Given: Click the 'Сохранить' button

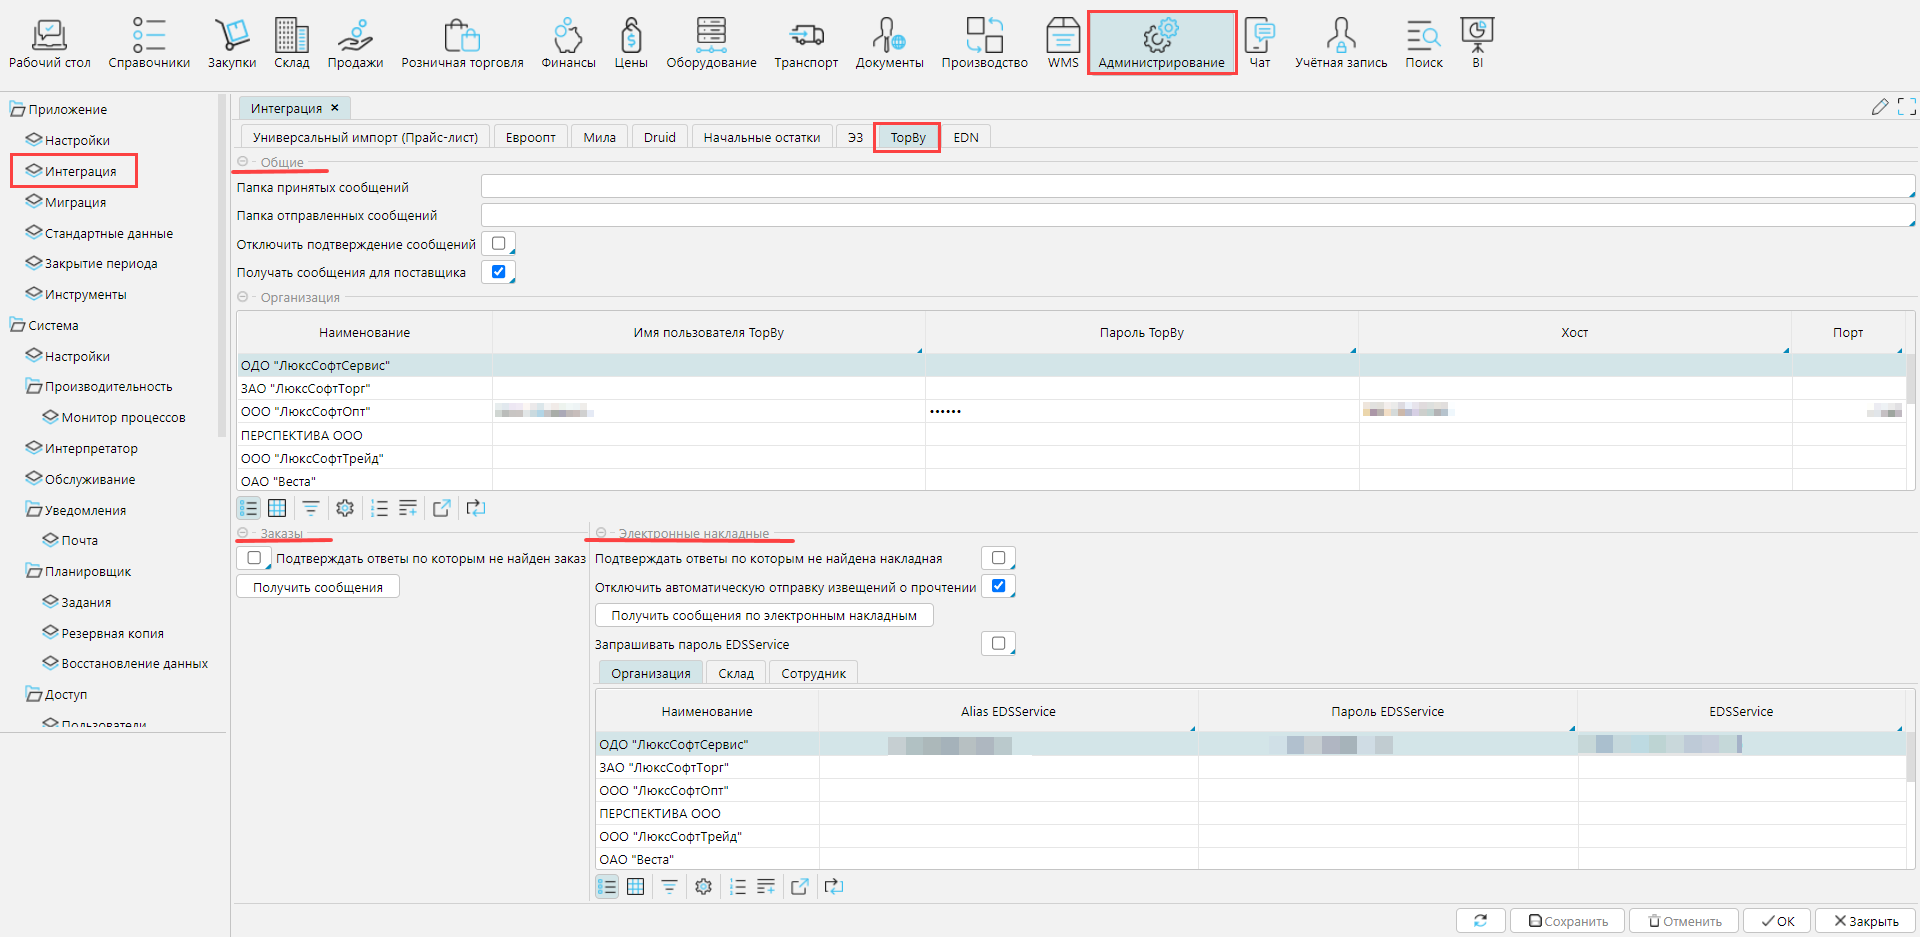Looking at the screenshot, I should click(x=1567, y=921).
